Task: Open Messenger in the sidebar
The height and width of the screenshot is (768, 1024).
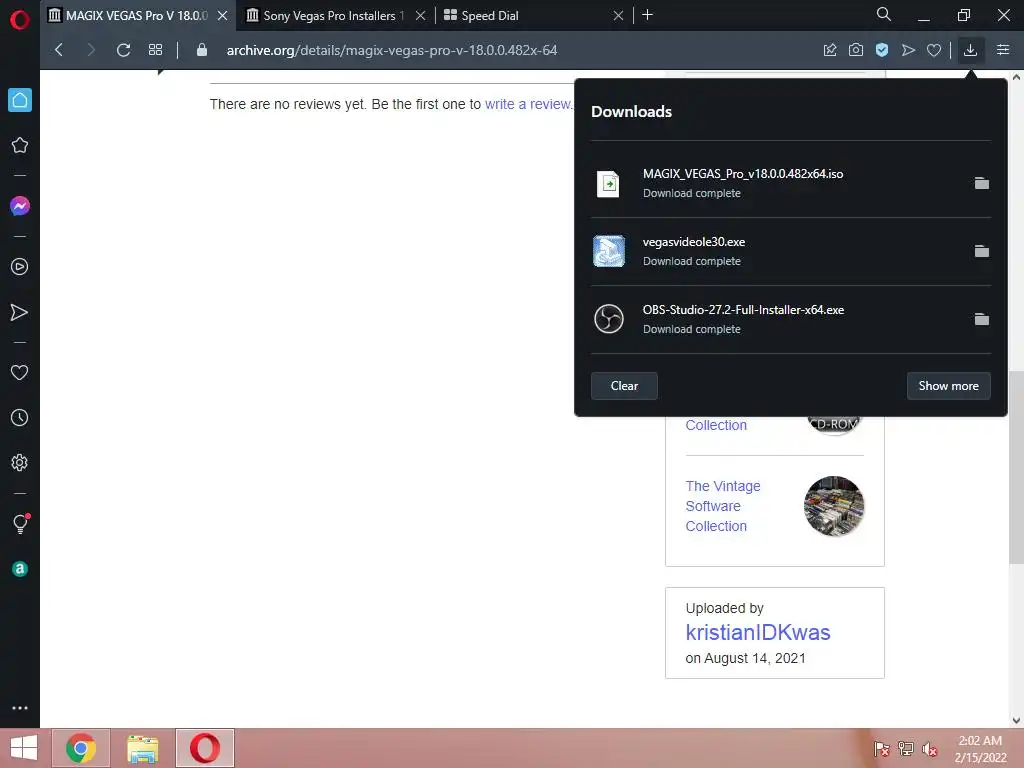Action: point(20,206)
